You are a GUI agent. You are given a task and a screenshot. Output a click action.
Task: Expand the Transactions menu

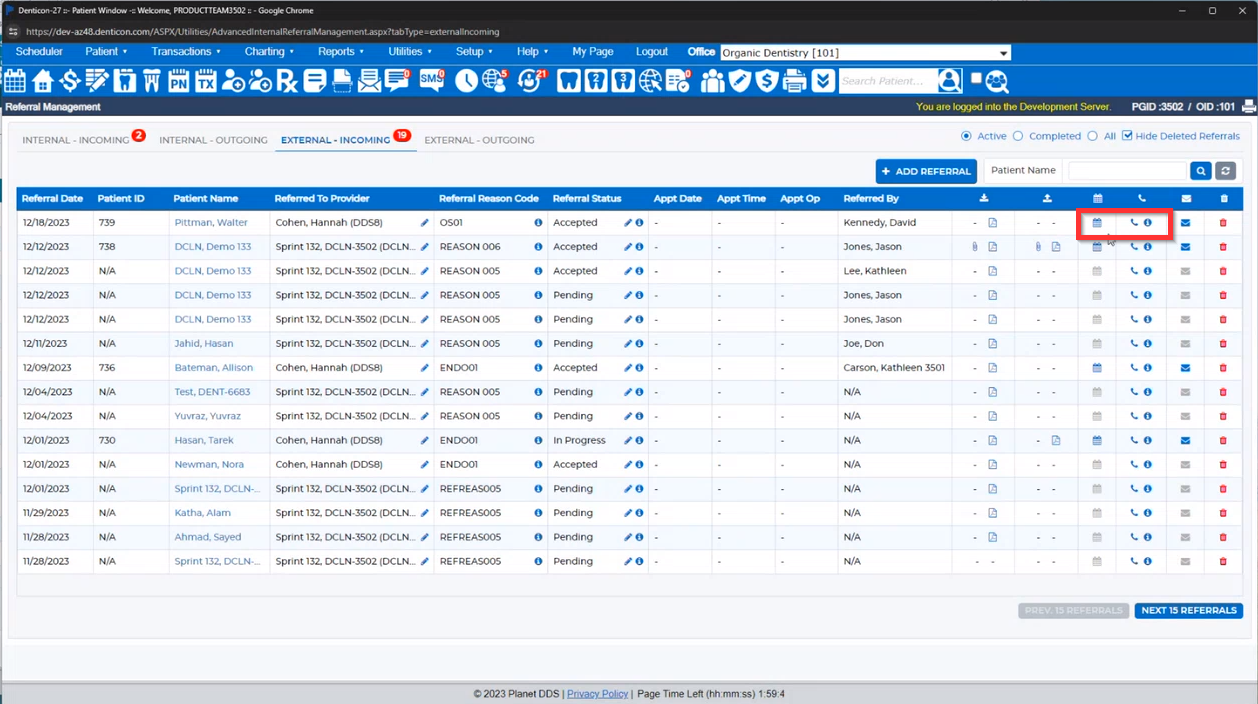click(186, 52)
